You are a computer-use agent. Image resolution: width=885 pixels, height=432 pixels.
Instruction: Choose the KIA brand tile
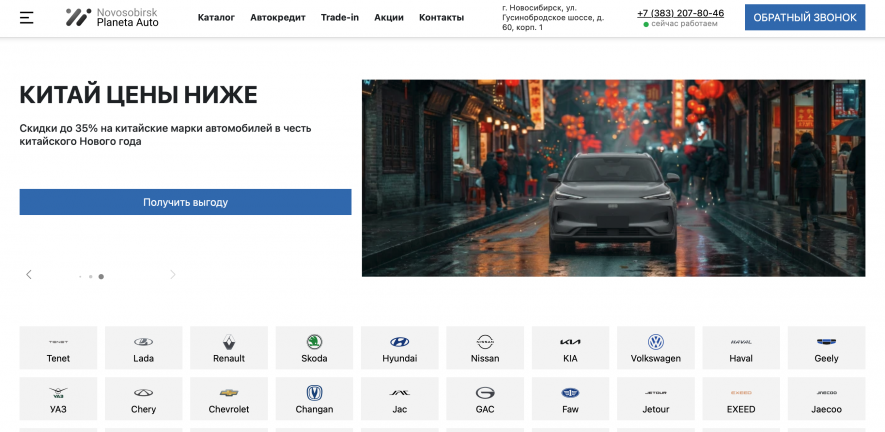pos(570,348)
